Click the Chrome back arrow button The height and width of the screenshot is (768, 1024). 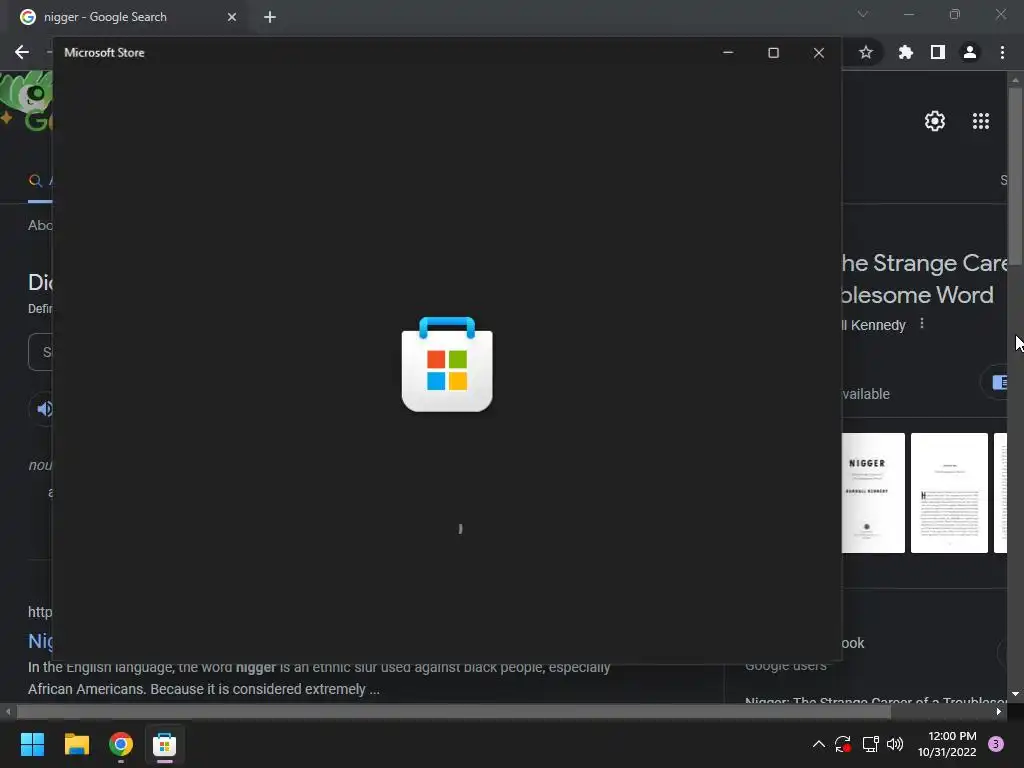tap(22, 52)
